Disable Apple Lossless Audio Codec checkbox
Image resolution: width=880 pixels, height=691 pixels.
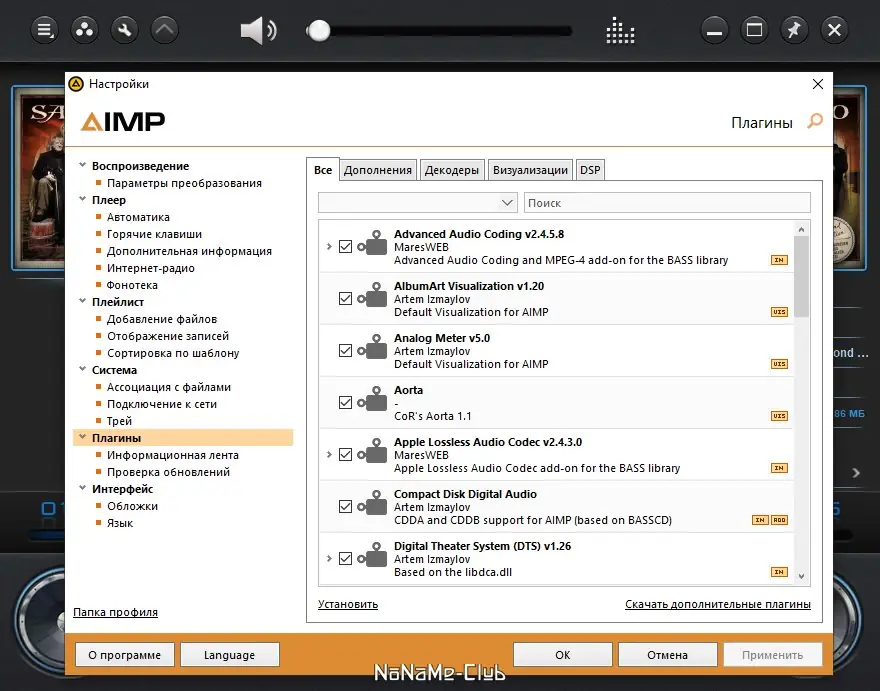pos(345,454)
